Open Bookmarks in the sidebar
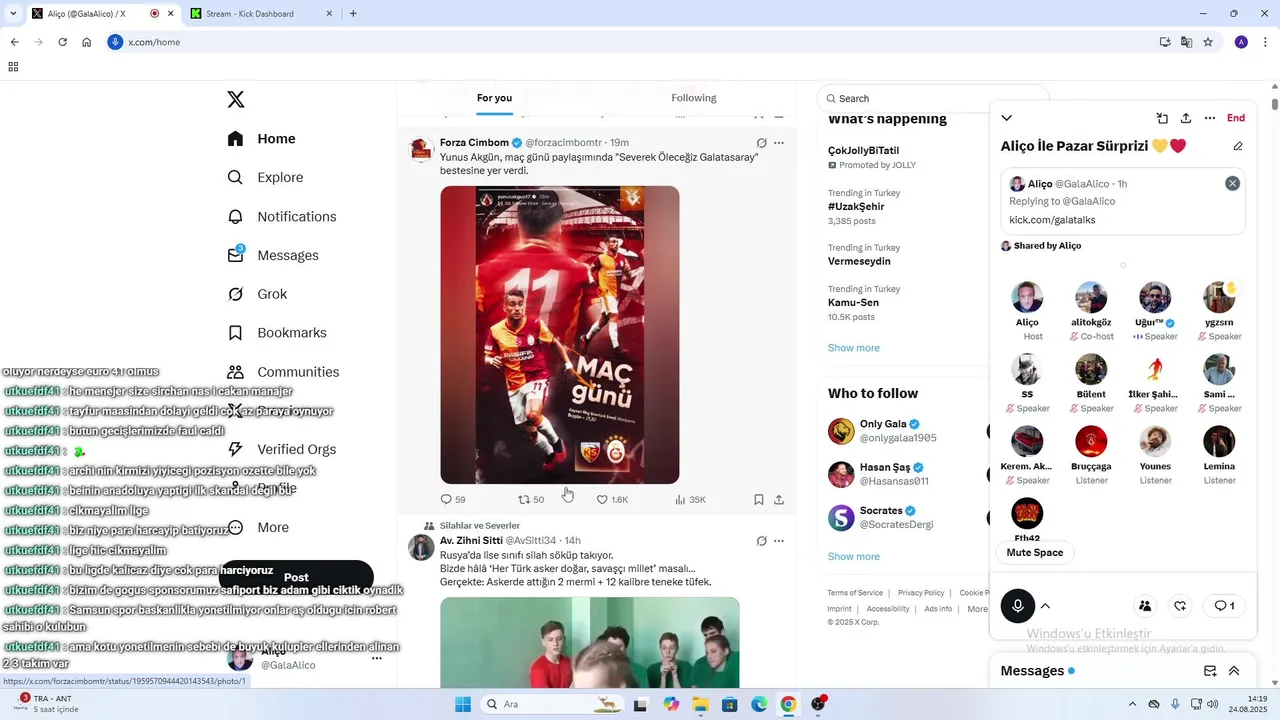1280x720 pixels. [x=277, y=333]
